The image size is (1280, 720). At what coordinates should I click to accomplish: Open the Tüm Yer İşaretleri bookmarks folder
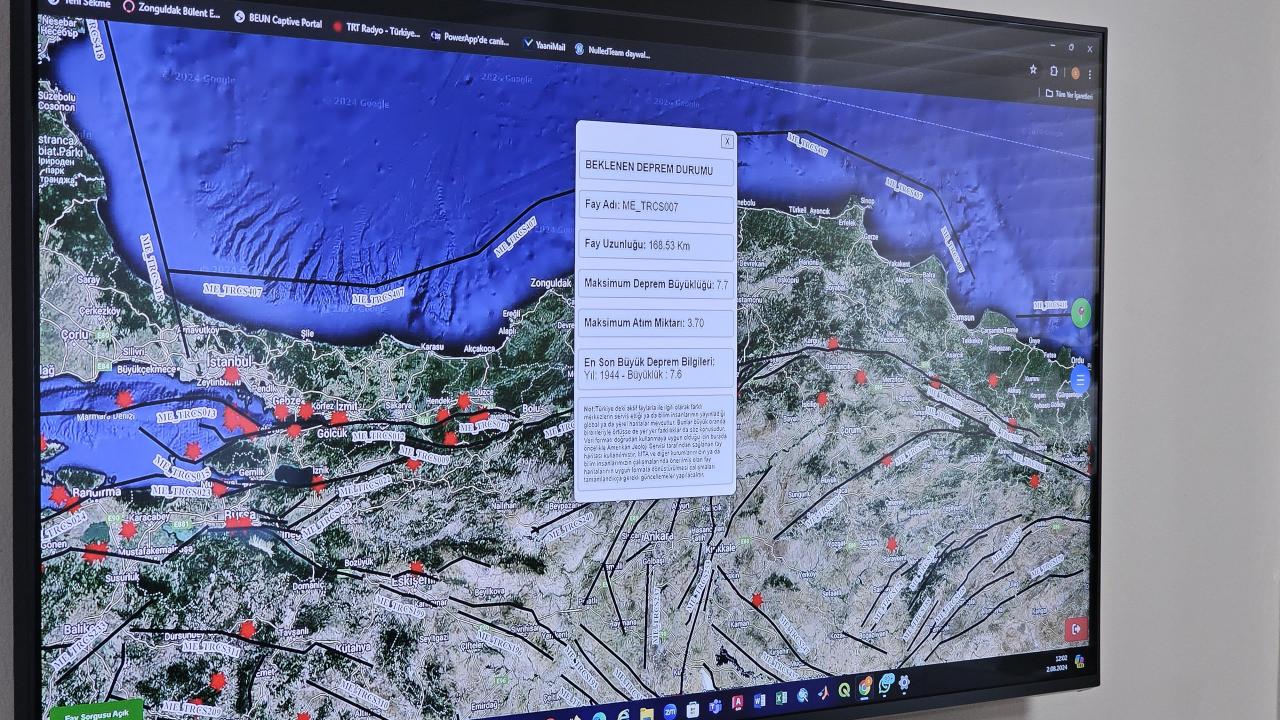point(1069,95)
